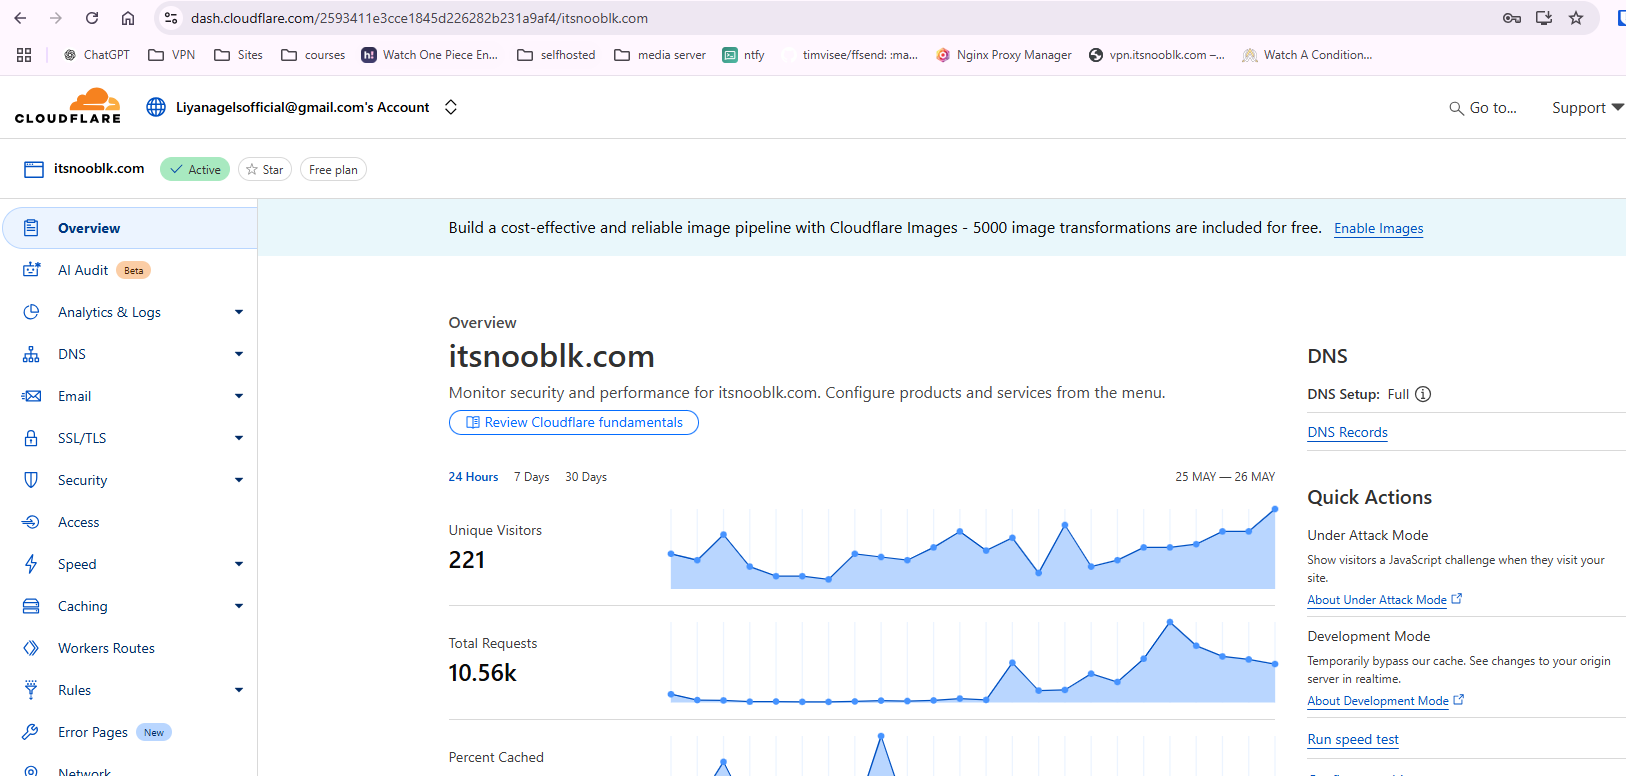
Task: Click the Free plan badge
Action: 333,170
